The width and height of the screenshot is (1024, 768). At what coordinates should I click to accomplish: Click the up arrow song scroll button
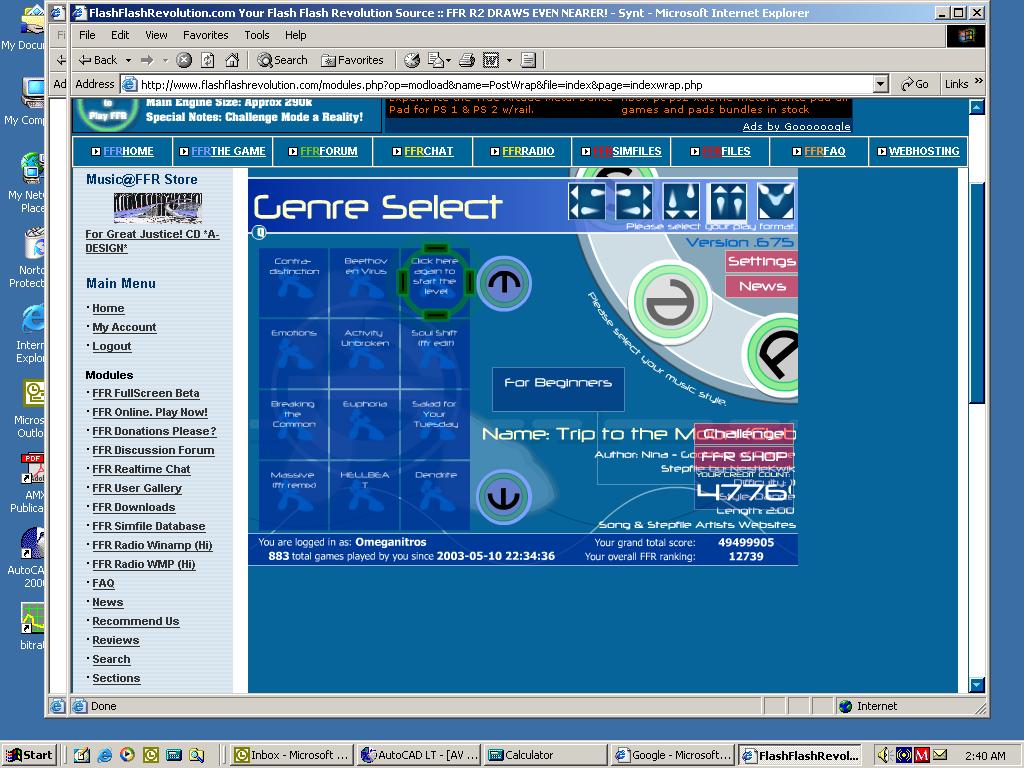point(504,283)
